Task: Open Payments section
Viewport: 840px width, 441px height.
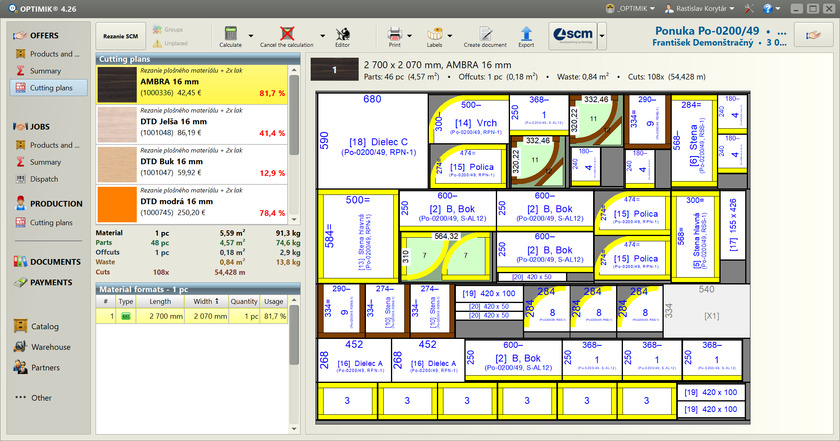Action: 43,282
